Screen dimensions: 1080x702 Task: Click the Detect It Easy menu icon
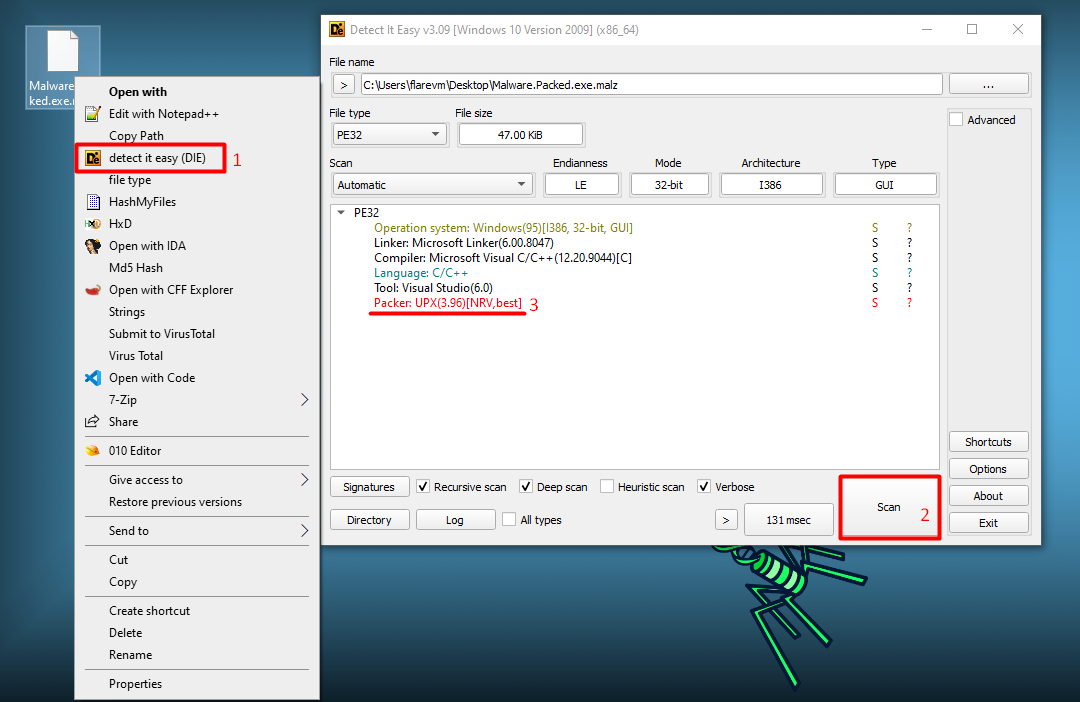point(93,158)
